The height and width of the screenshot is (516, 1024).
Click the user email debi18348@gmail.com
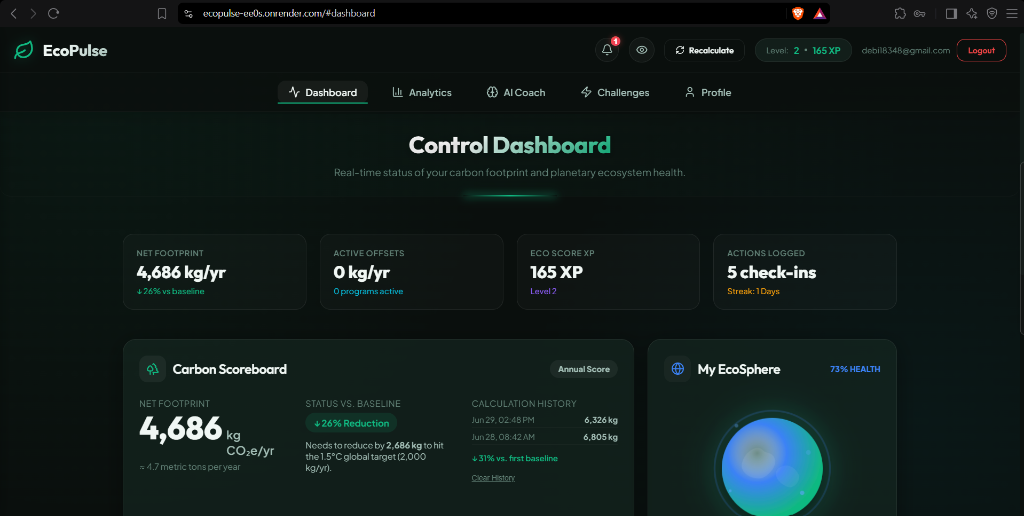905,50
